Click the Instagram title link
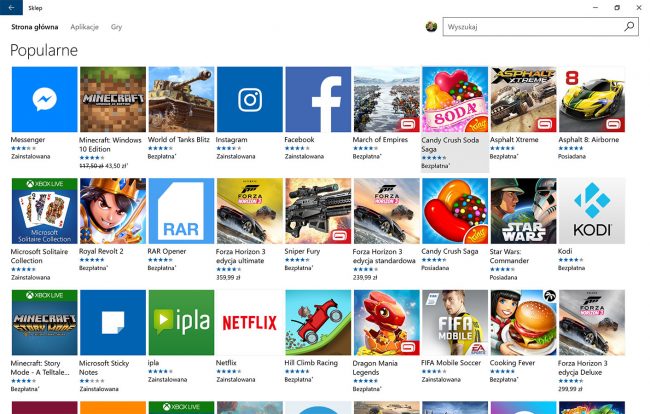 click(231, 140)
